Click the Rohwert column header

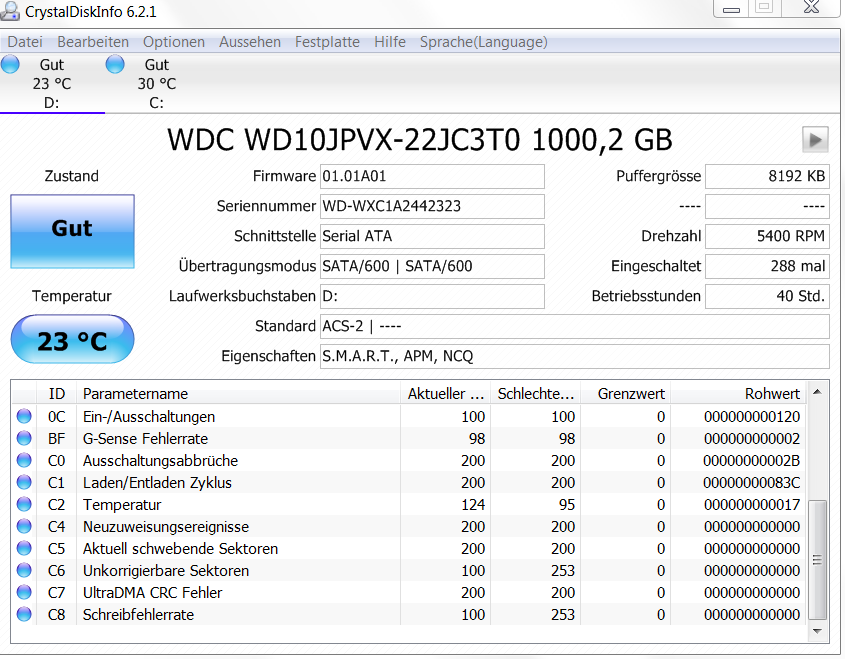click(738, 393)
